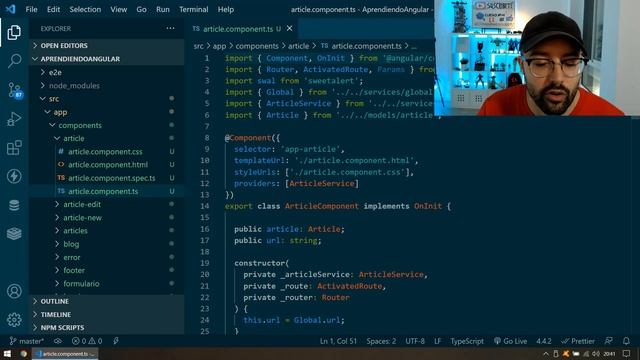Open the database icon in activity bar
This screenshot has width=640, height=360.
tap(14, 205)
